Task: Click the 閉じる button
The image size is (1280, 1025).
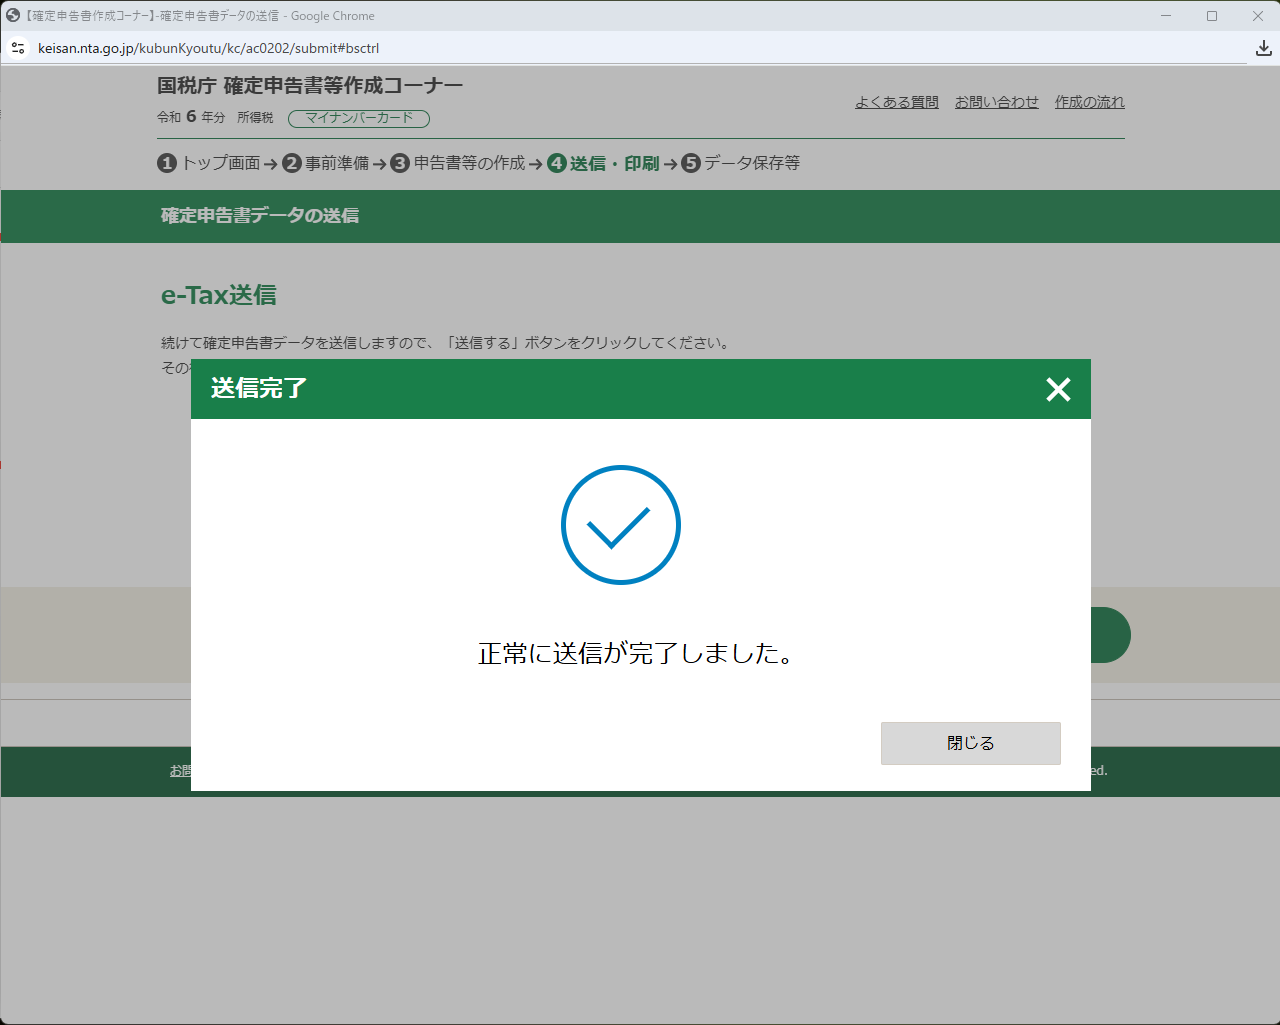Action: (x=970, y=743)
